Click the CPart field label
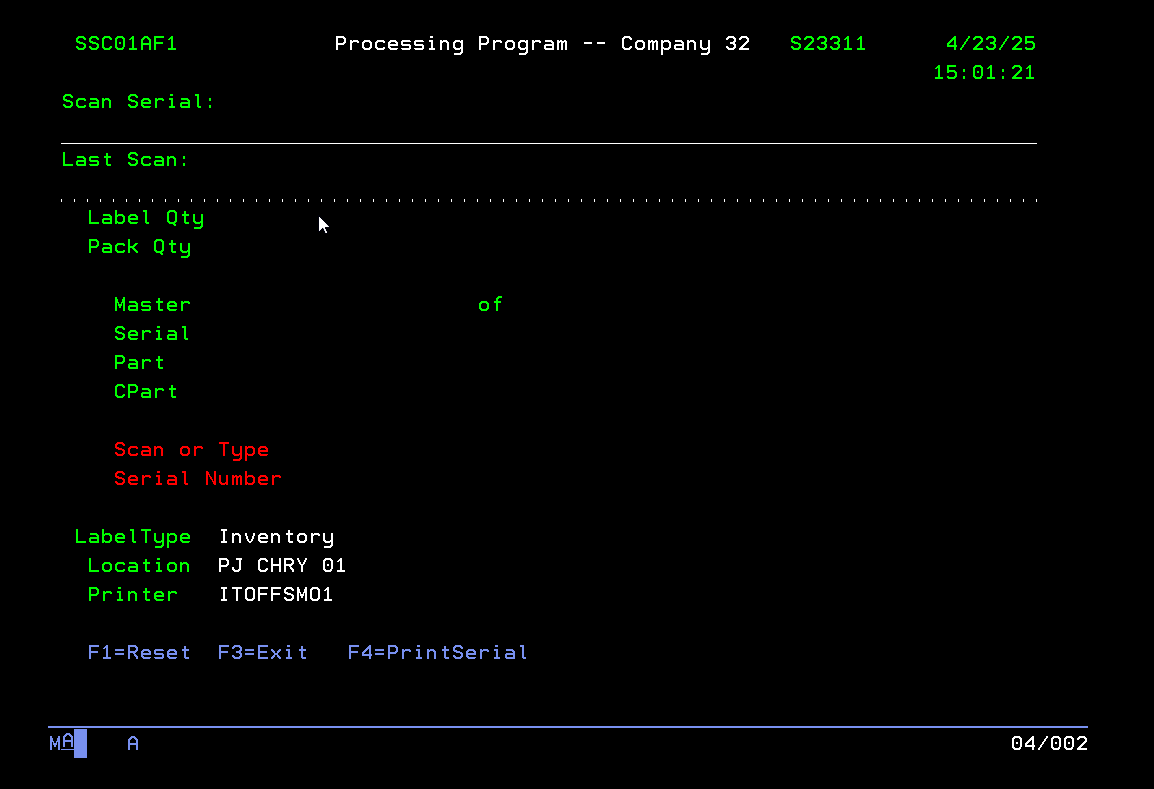This screenshot has height=789, width=1154. coord(146,392)
